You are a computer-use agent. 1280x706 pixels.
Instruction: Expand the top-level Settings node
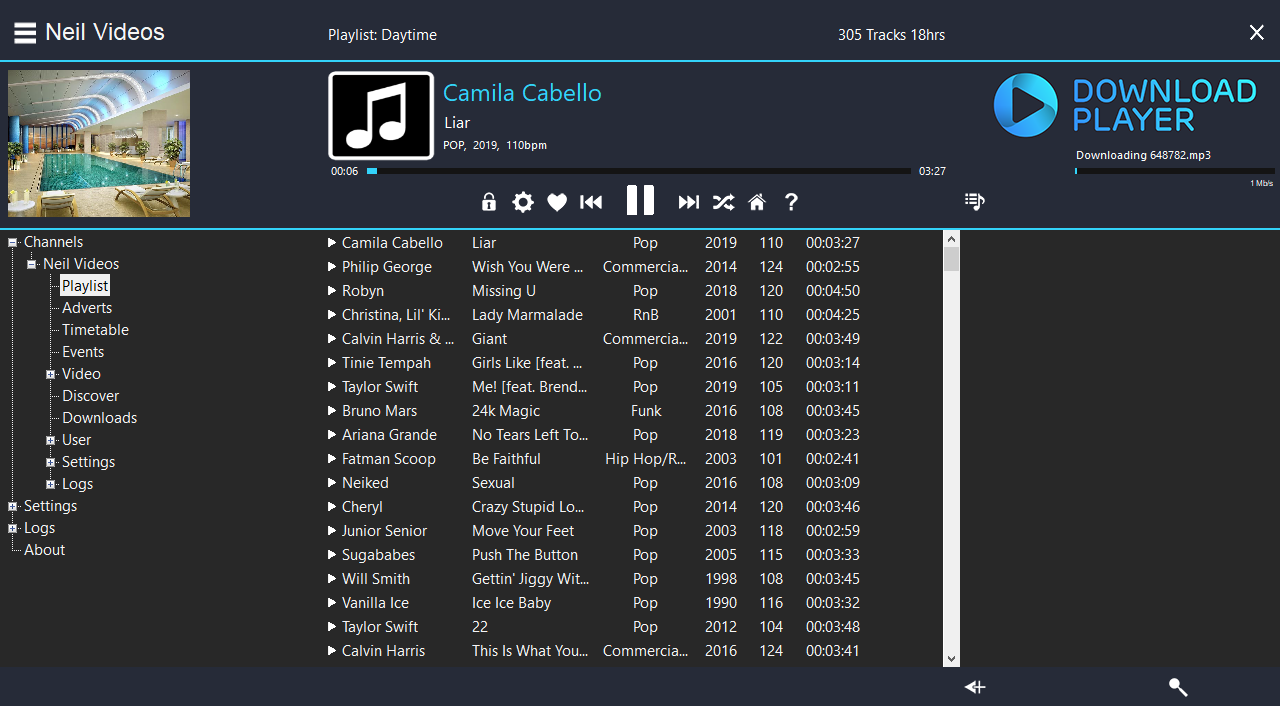tap(13, 506)
